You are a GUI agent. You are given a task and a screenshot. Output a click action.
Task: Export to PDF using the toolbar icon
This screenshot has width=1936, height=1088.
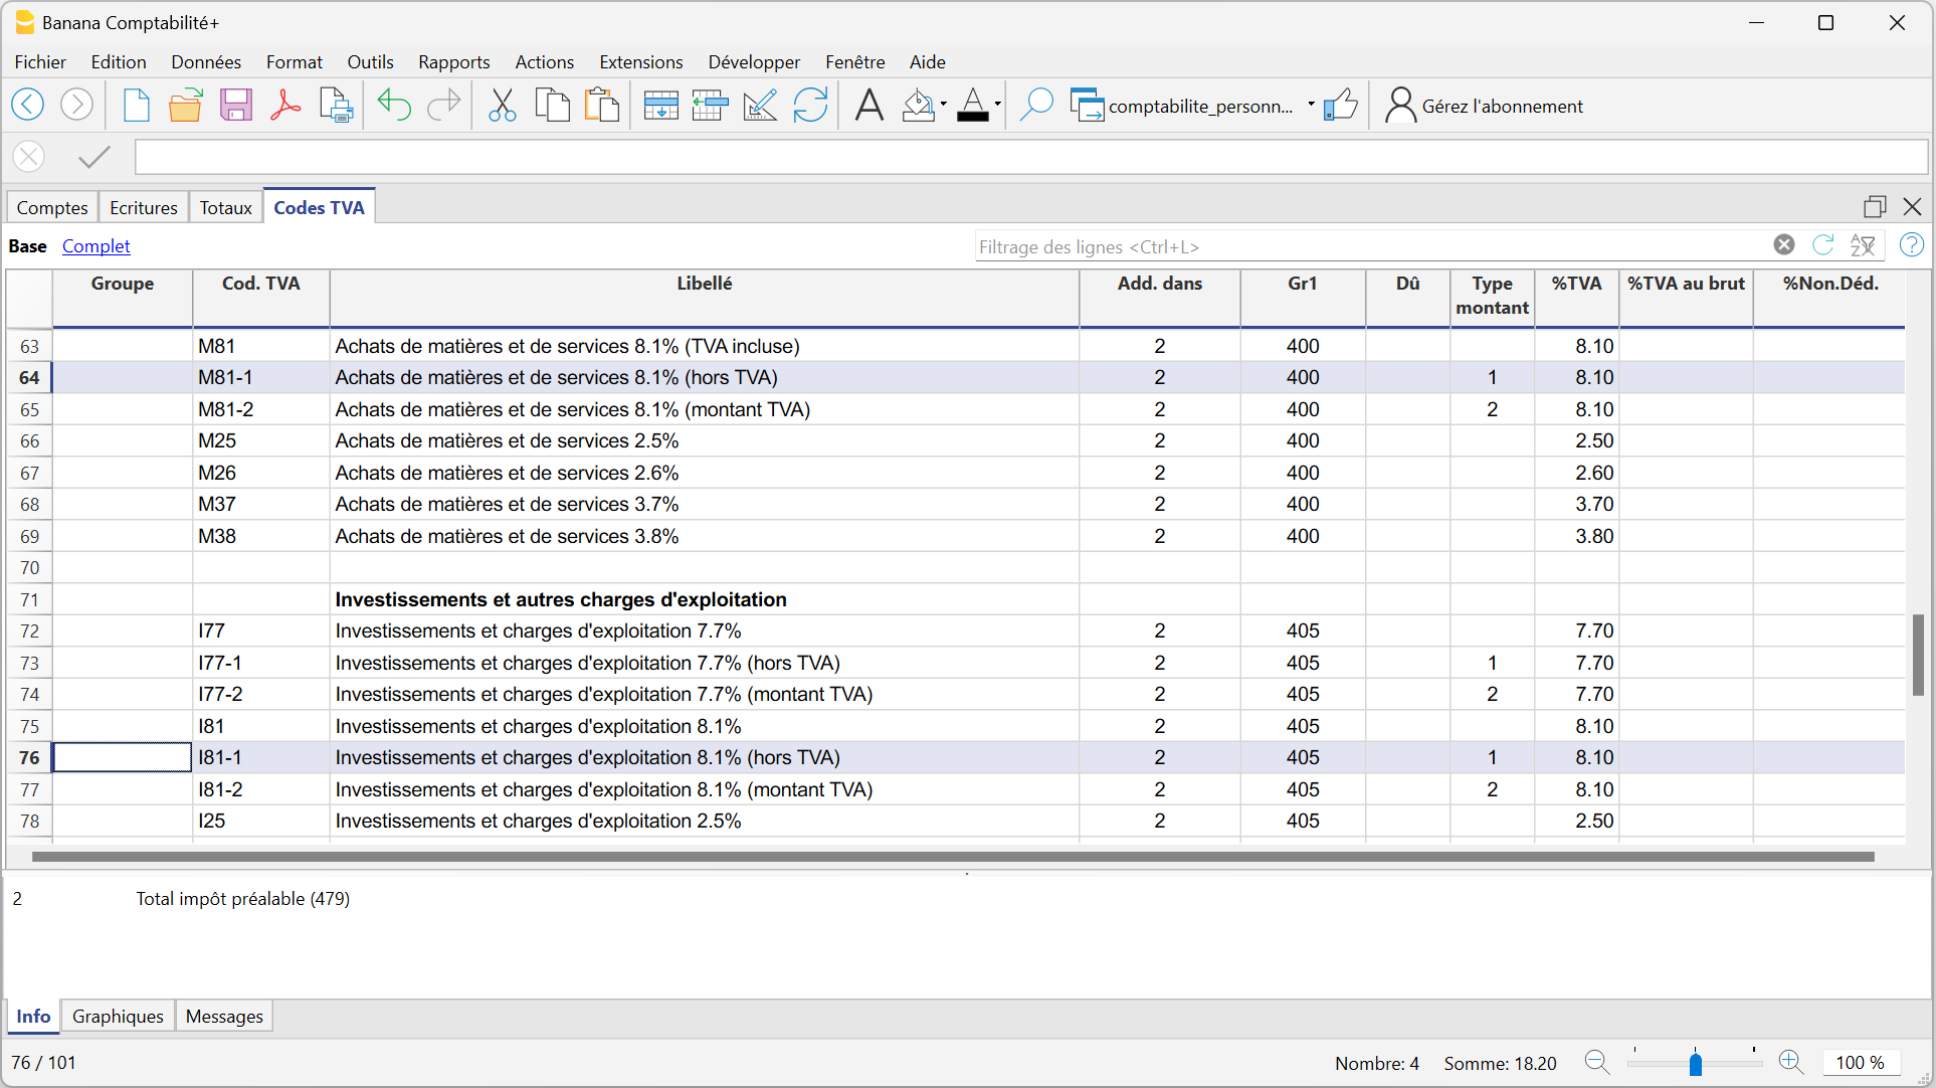285,105
